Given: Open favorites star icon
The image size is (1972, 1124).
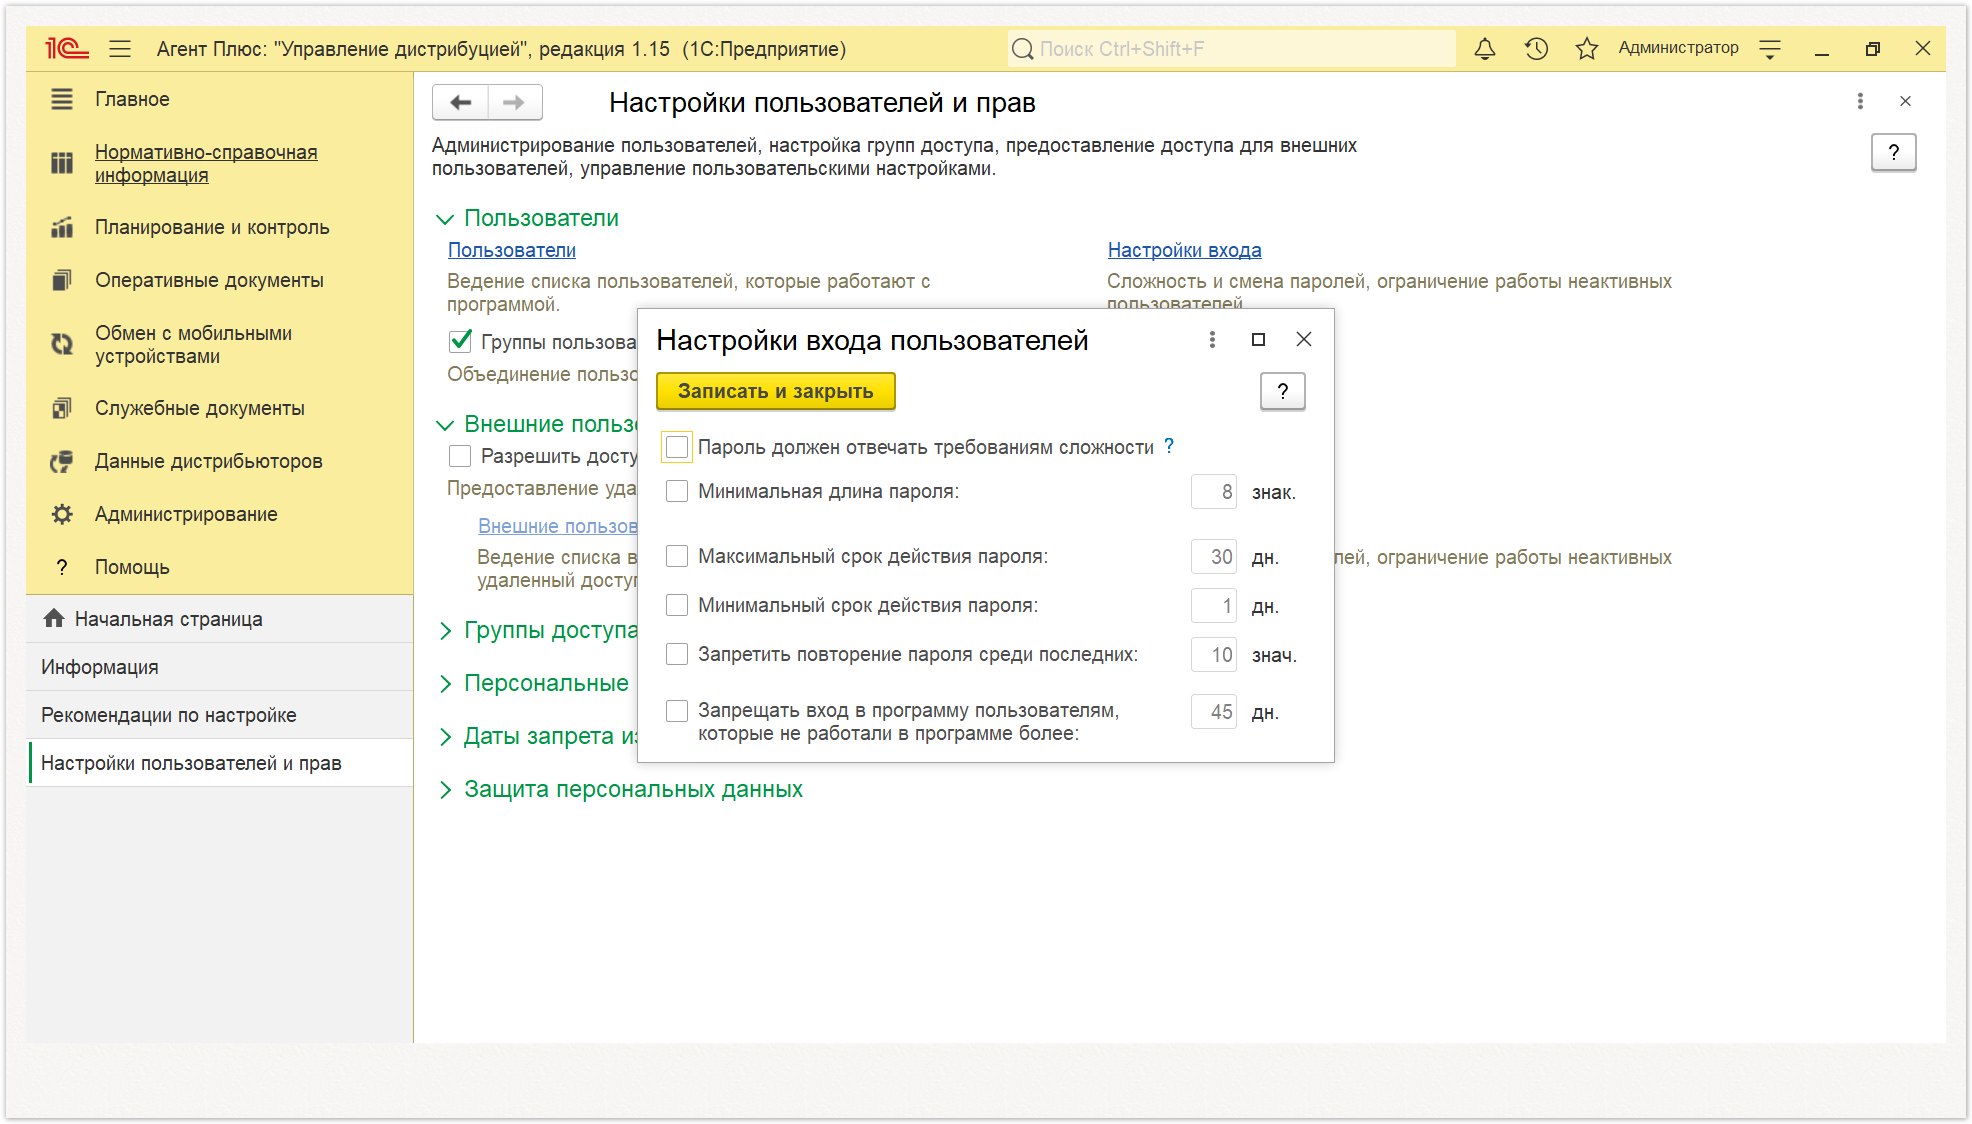Looking at the screenshot, I should (1586, 48).
